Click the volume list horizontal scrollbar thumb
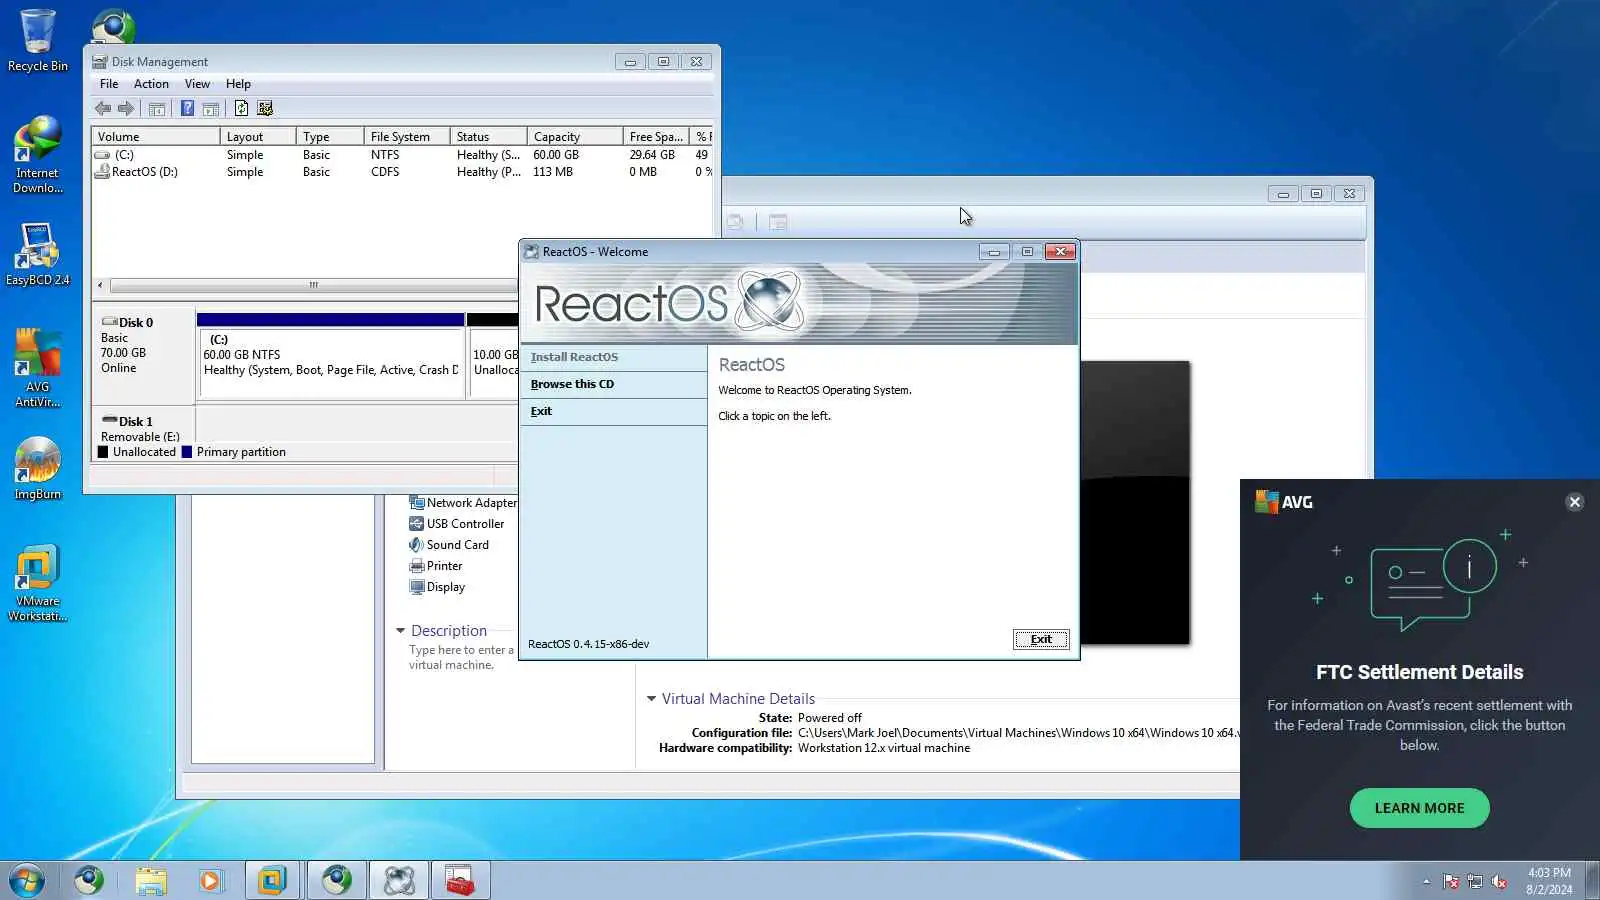The image size is (1600, 900). [314, 285]
